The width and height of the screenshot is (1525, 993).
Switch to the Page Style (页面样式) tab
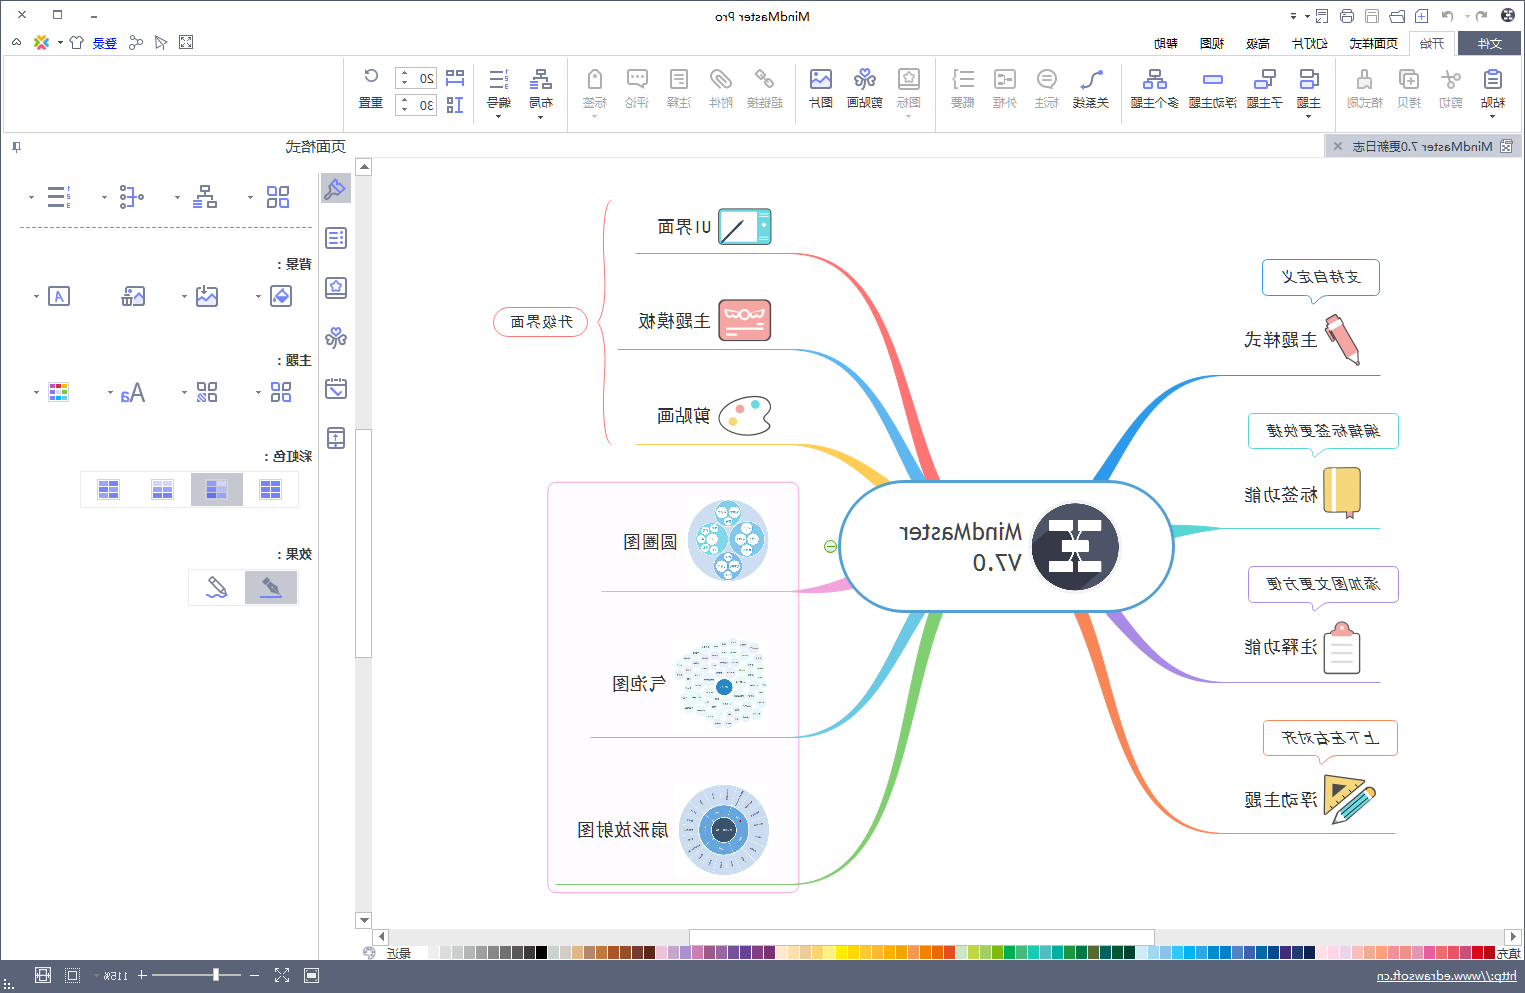(1373, 43)
